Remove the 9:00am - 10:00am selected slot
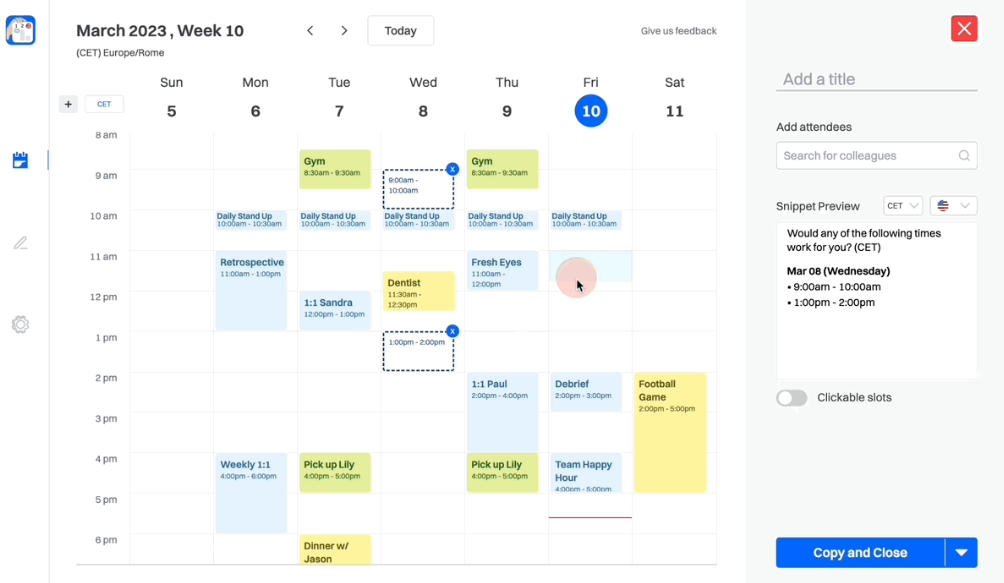This screenshot has height=583, width=1004. (452, 169)
